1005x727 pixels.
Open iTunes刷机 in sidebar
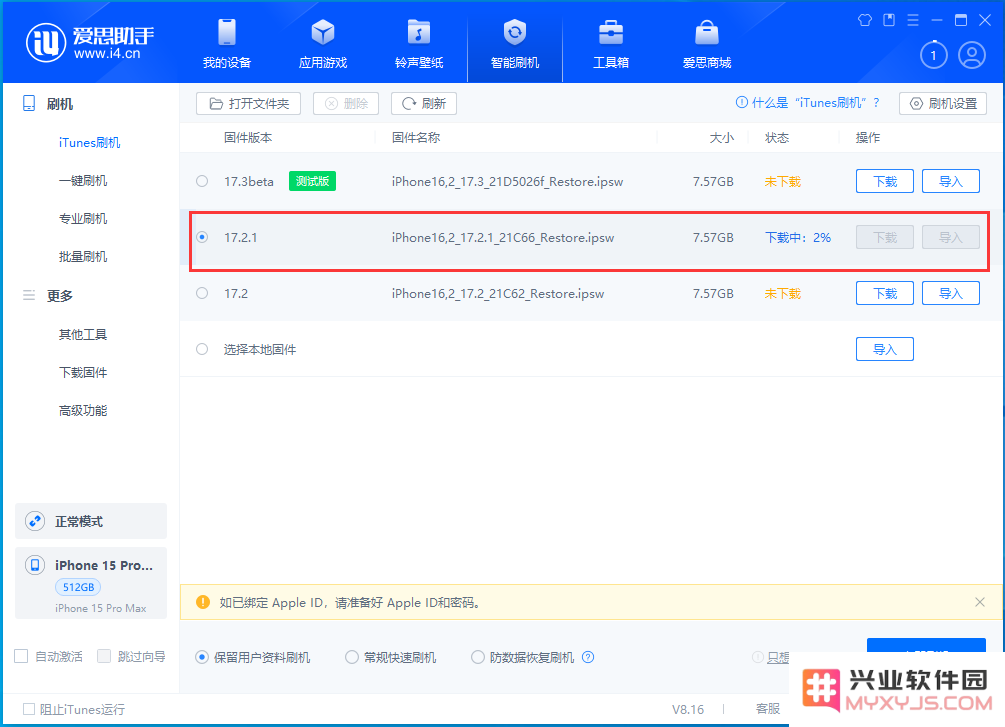coord(89,142)
